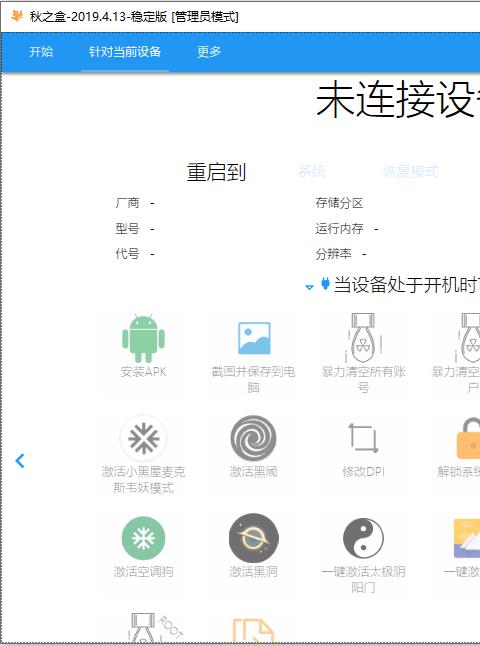
Task: Click the 系统 reboot button
Action: point(311,171)
